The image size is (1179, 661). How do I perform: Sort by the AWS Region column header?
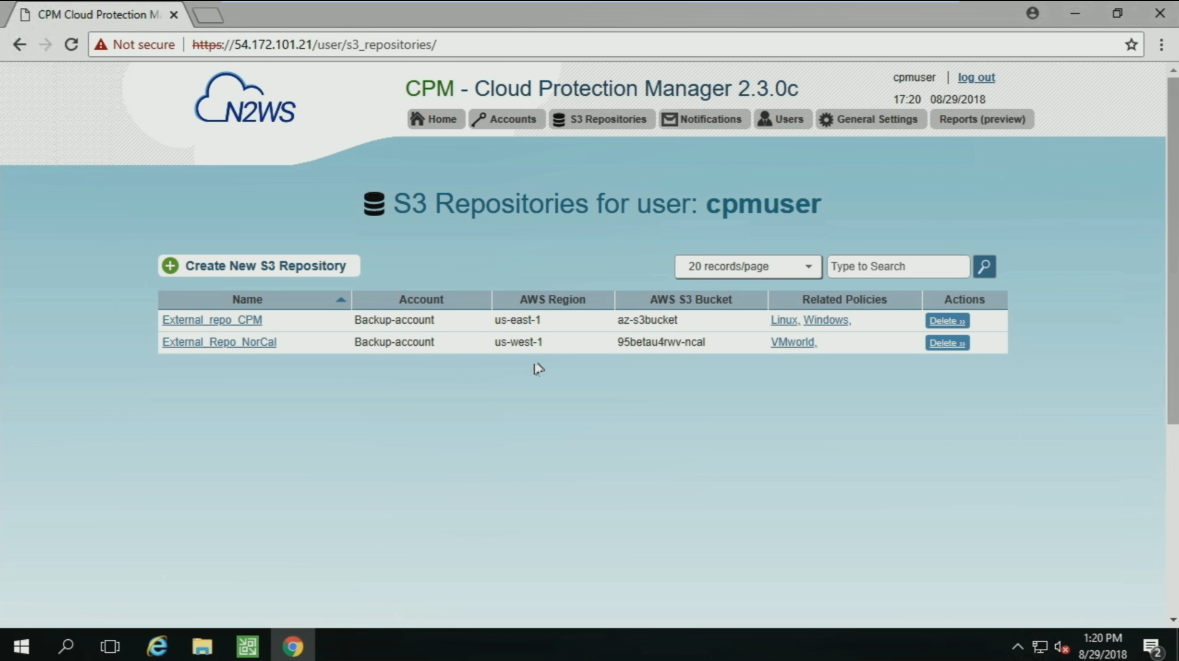(553, 299)
